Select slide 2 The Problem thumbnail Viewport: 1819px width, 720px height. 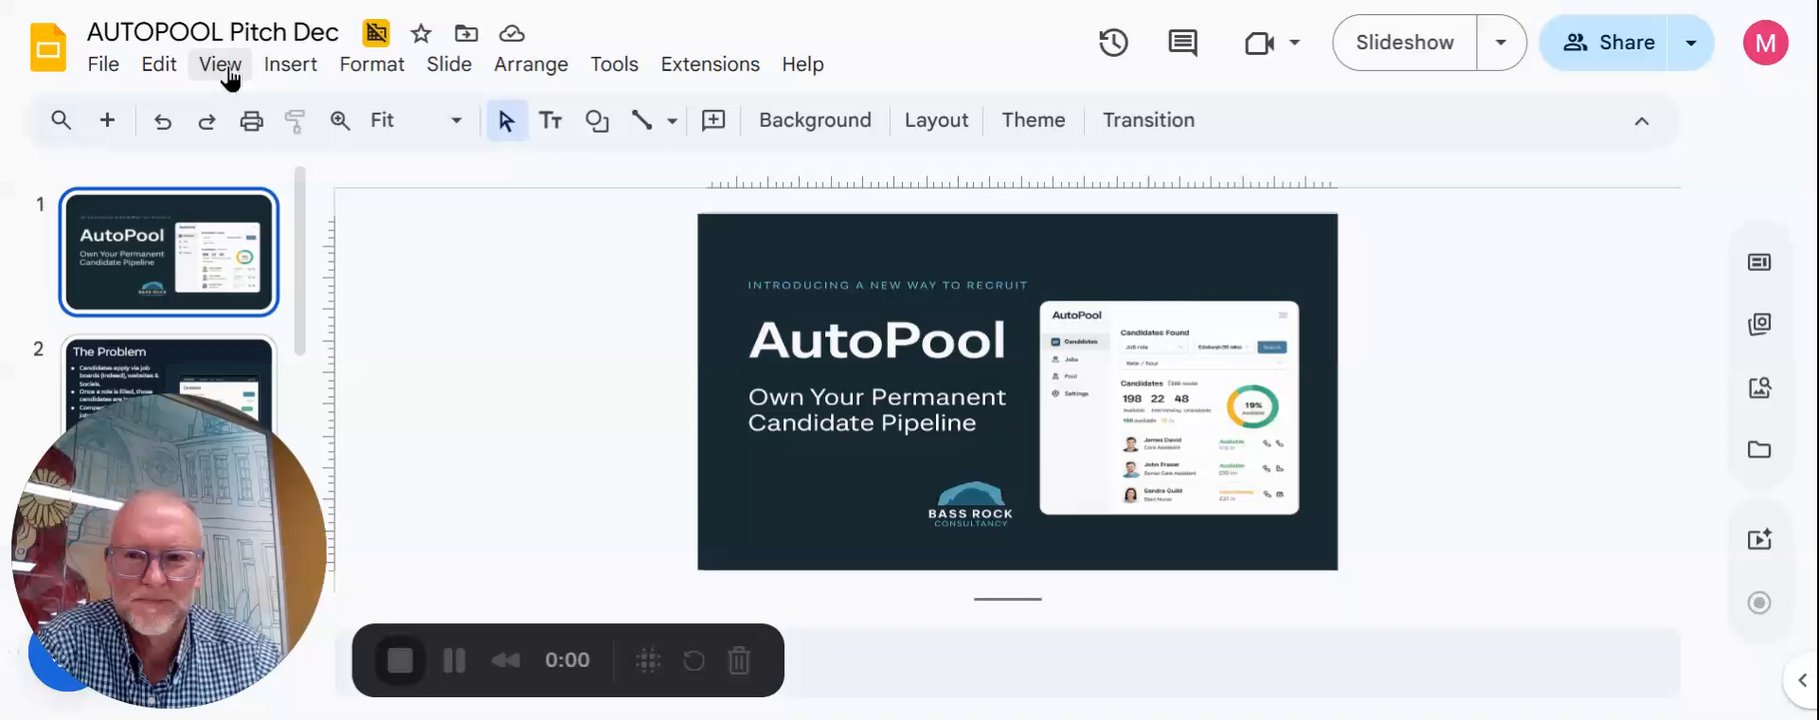point(168,385)
